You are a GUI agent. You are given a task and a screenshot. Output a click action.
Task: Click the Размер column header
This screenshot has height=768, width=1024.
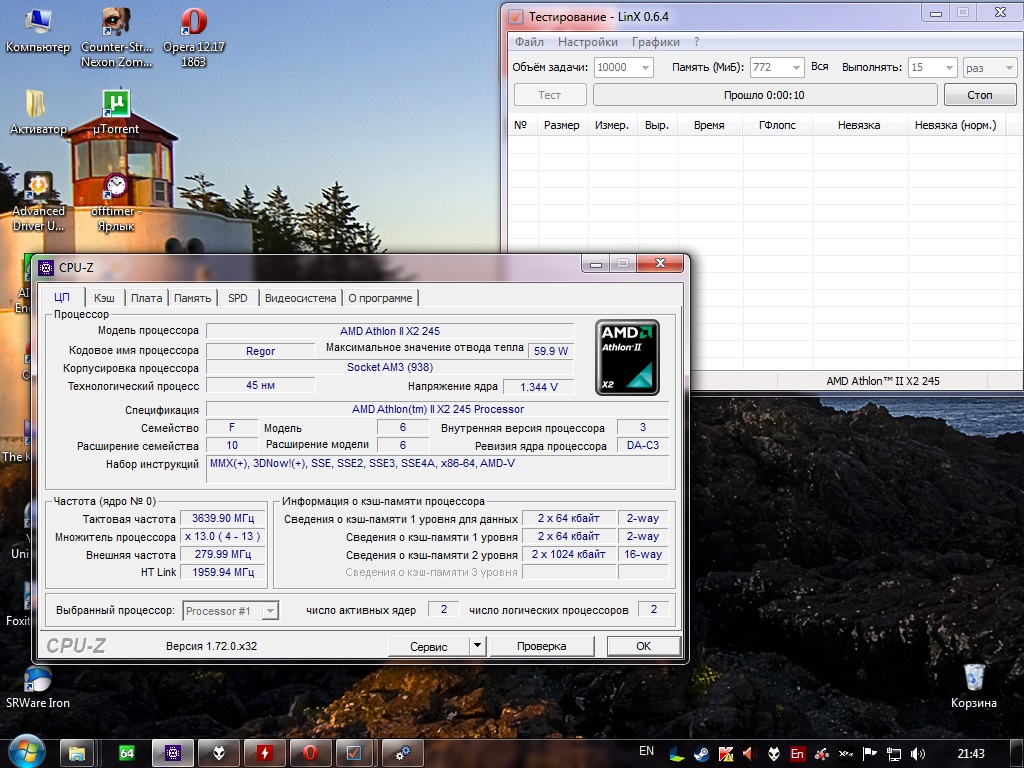pos(562,125)
